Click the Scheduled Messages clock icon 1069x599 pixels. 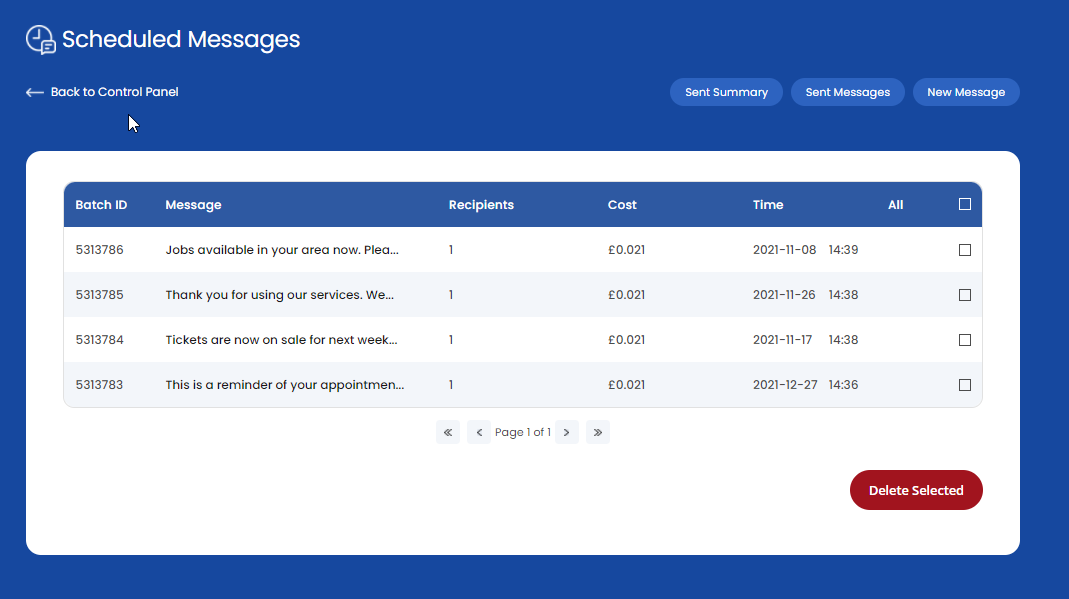[x=40, y=40]
